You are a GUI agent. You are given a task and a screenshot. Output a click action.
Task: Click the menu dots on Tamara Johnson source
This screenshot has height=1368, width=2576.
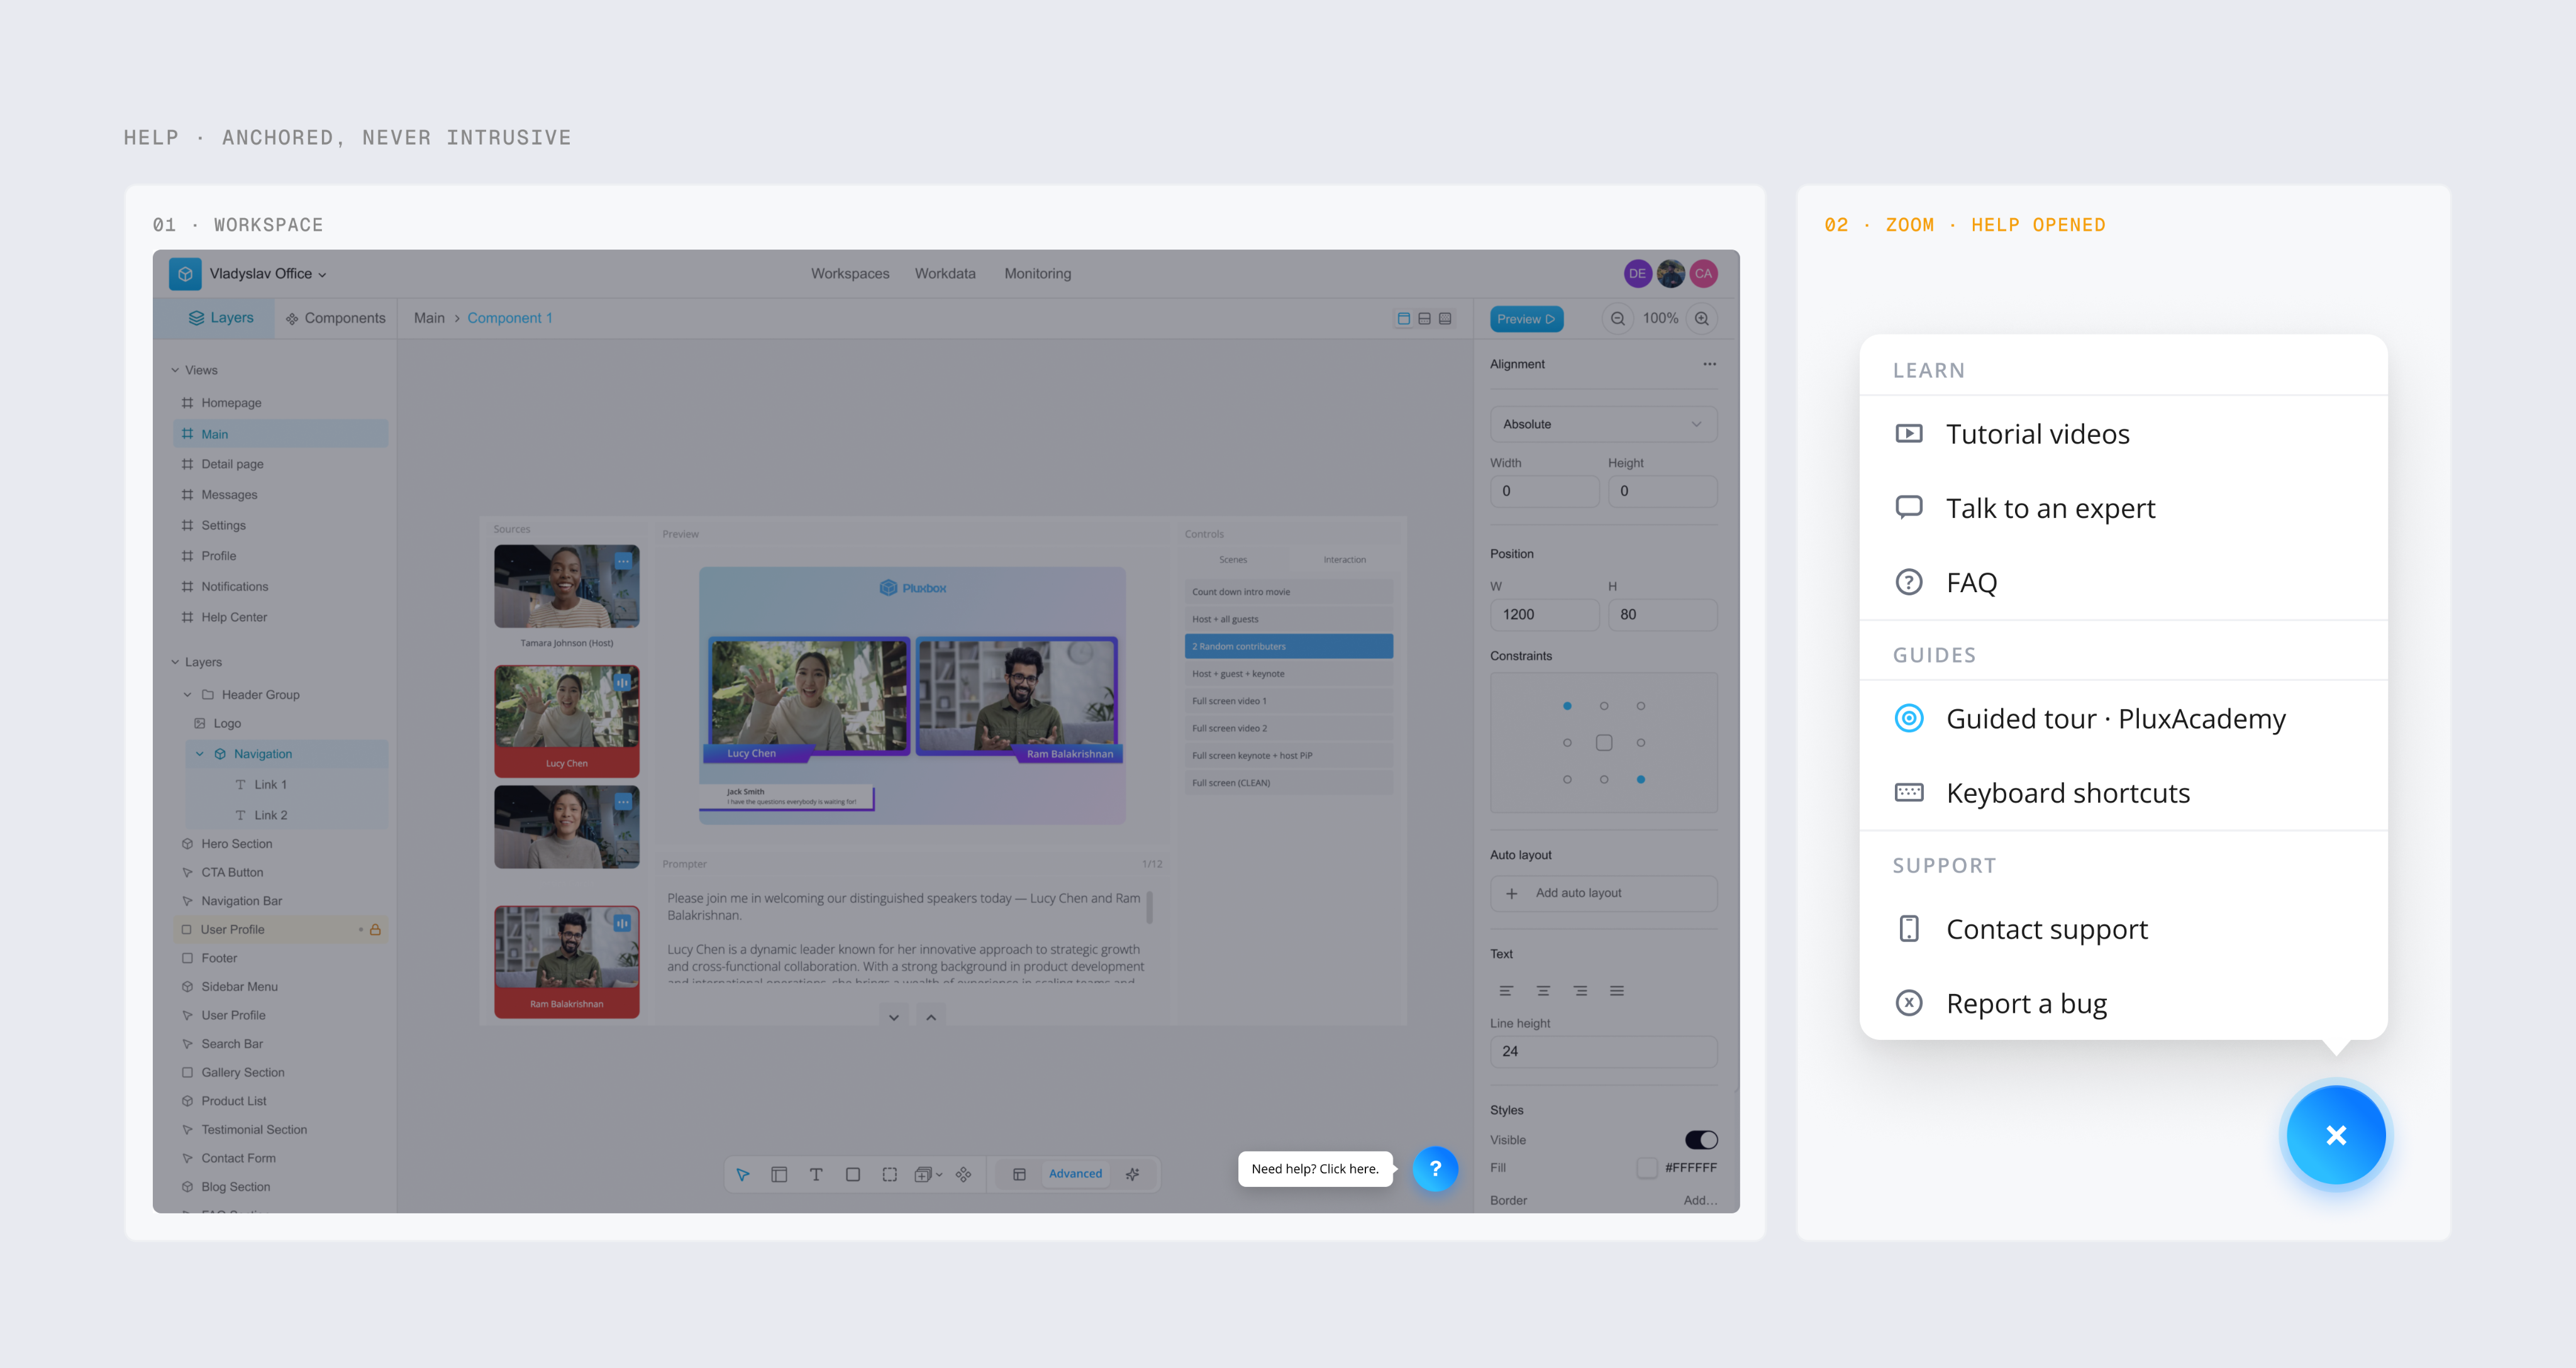(623, 561)
